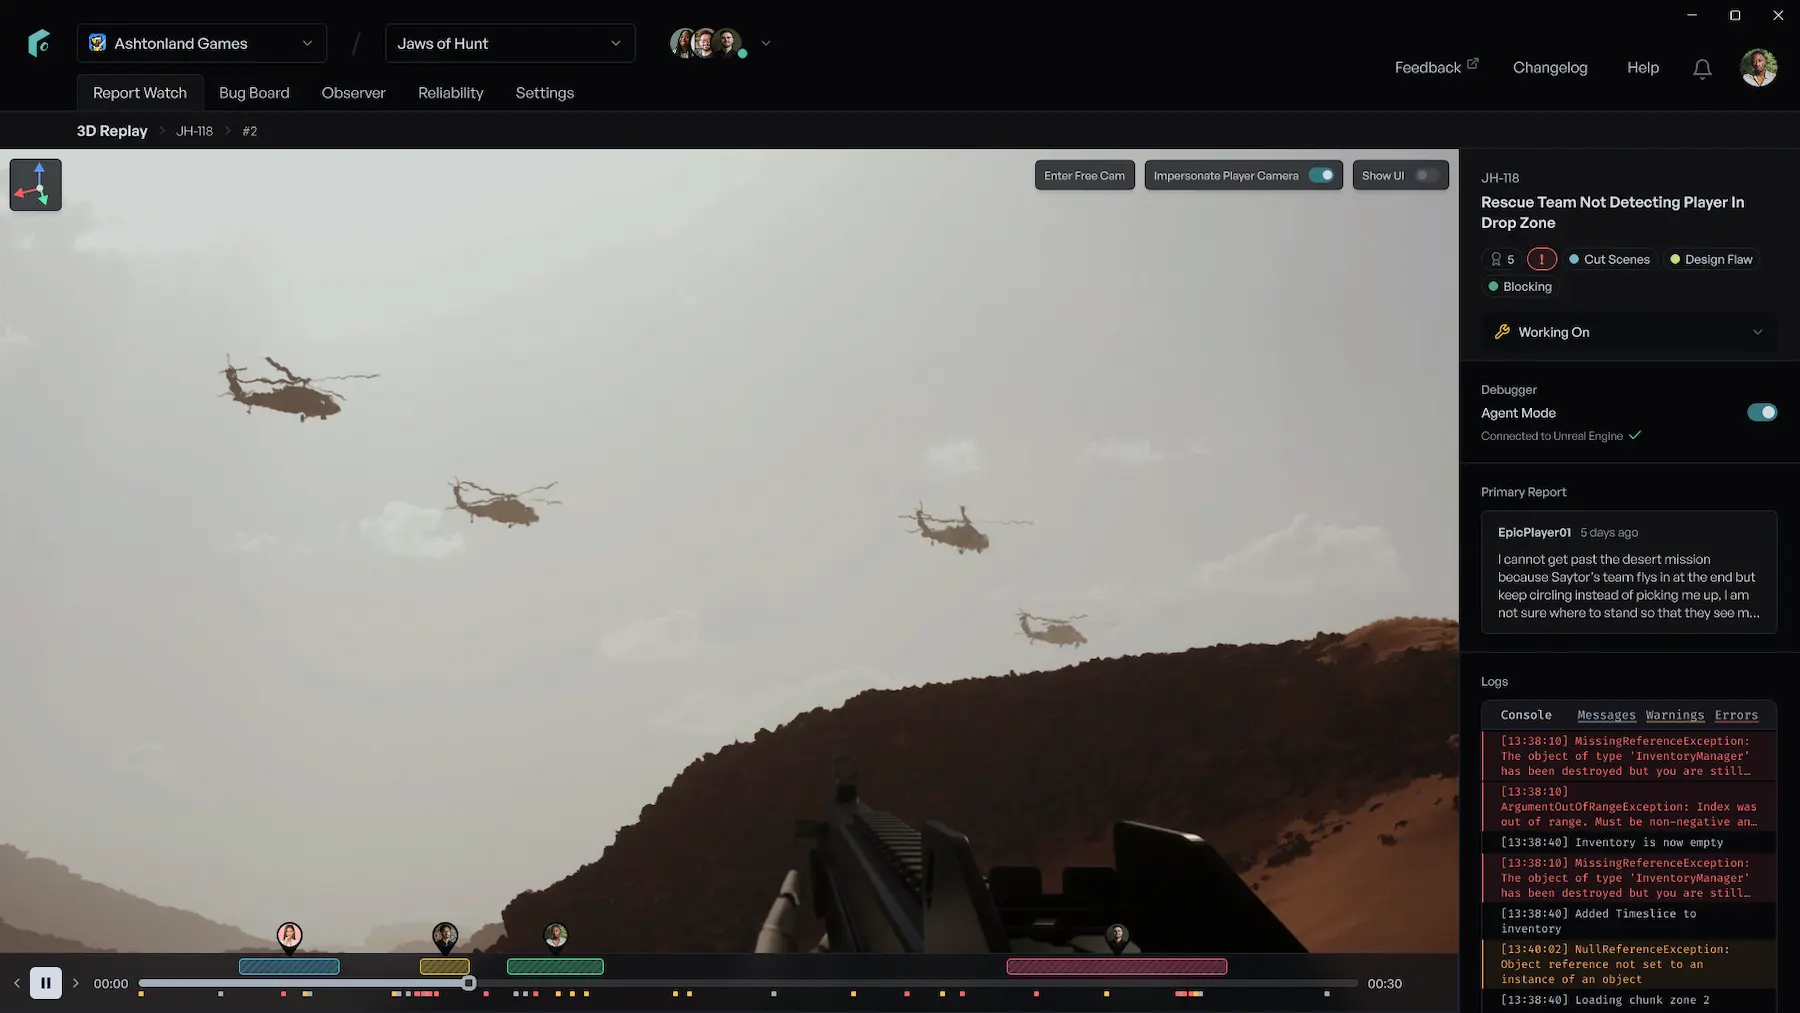
Task: Open the Changelog link
Action: coord(1550,68)
